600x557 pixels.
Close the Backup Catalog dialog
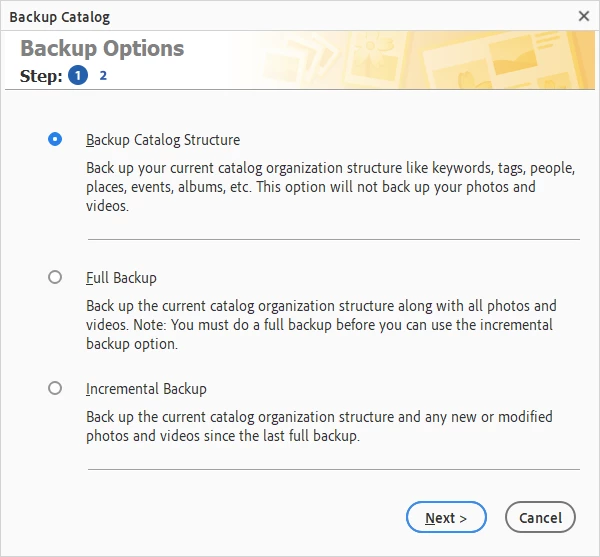584,16
